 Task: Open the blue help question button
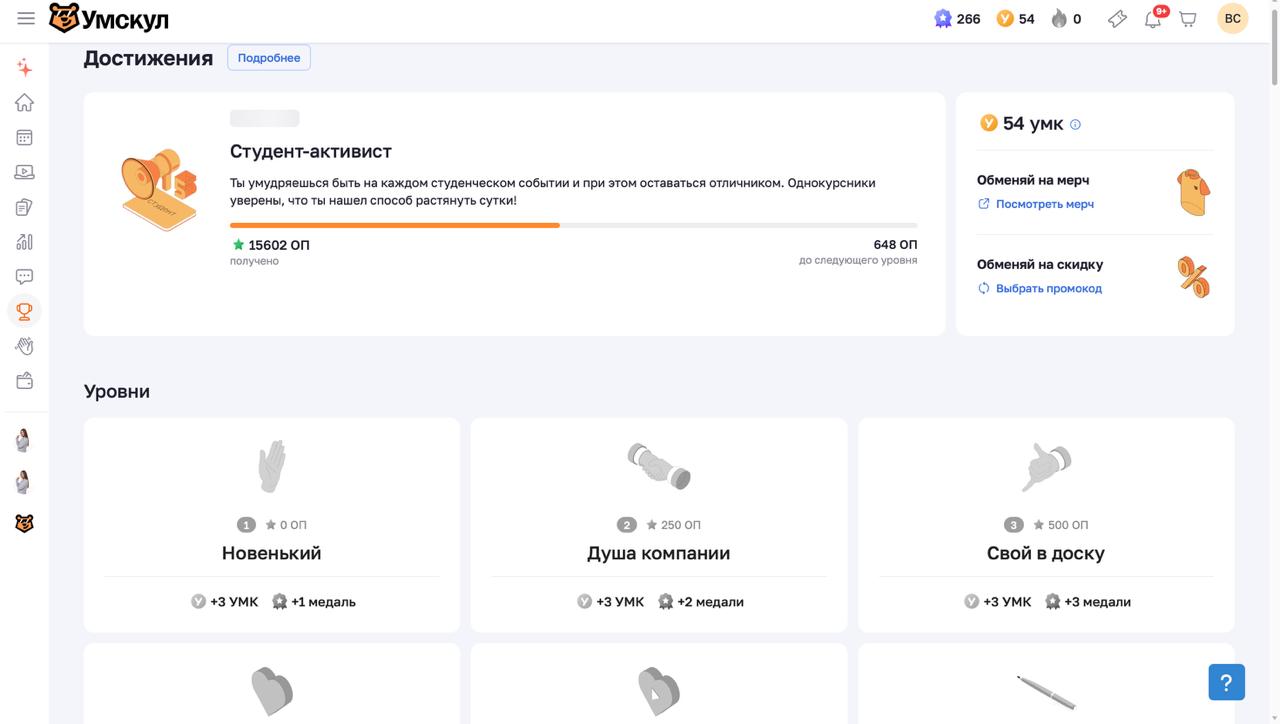[1226, 683]
